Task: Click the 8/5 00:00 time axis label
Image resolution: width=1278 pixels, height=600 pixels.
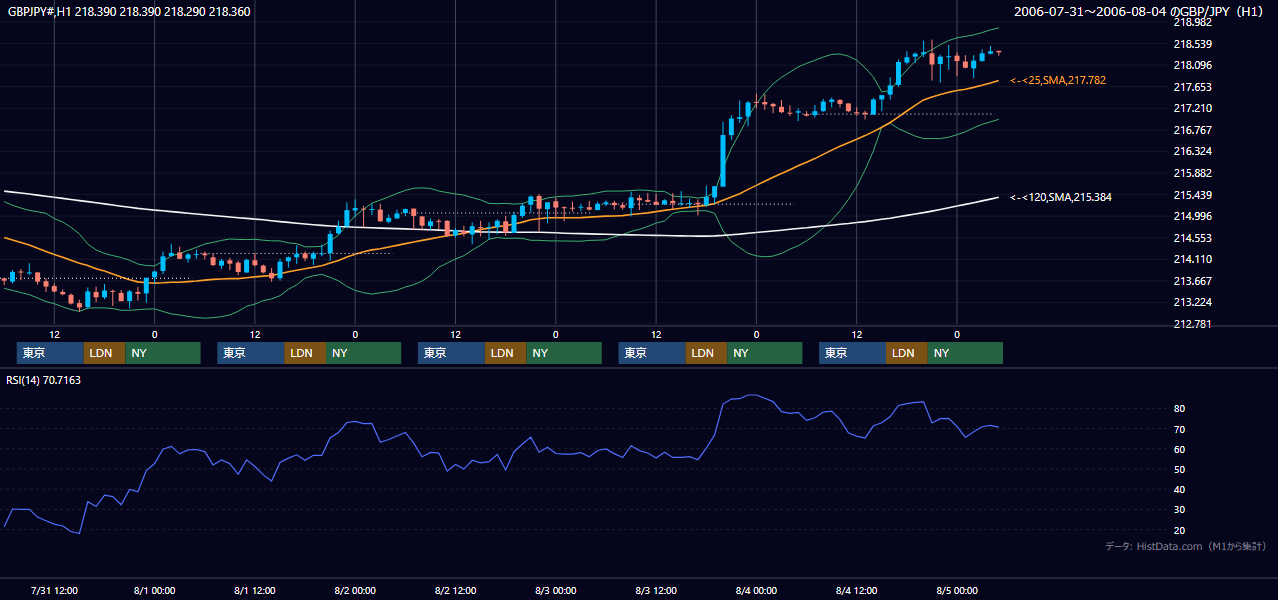Action: coord(957,591)
